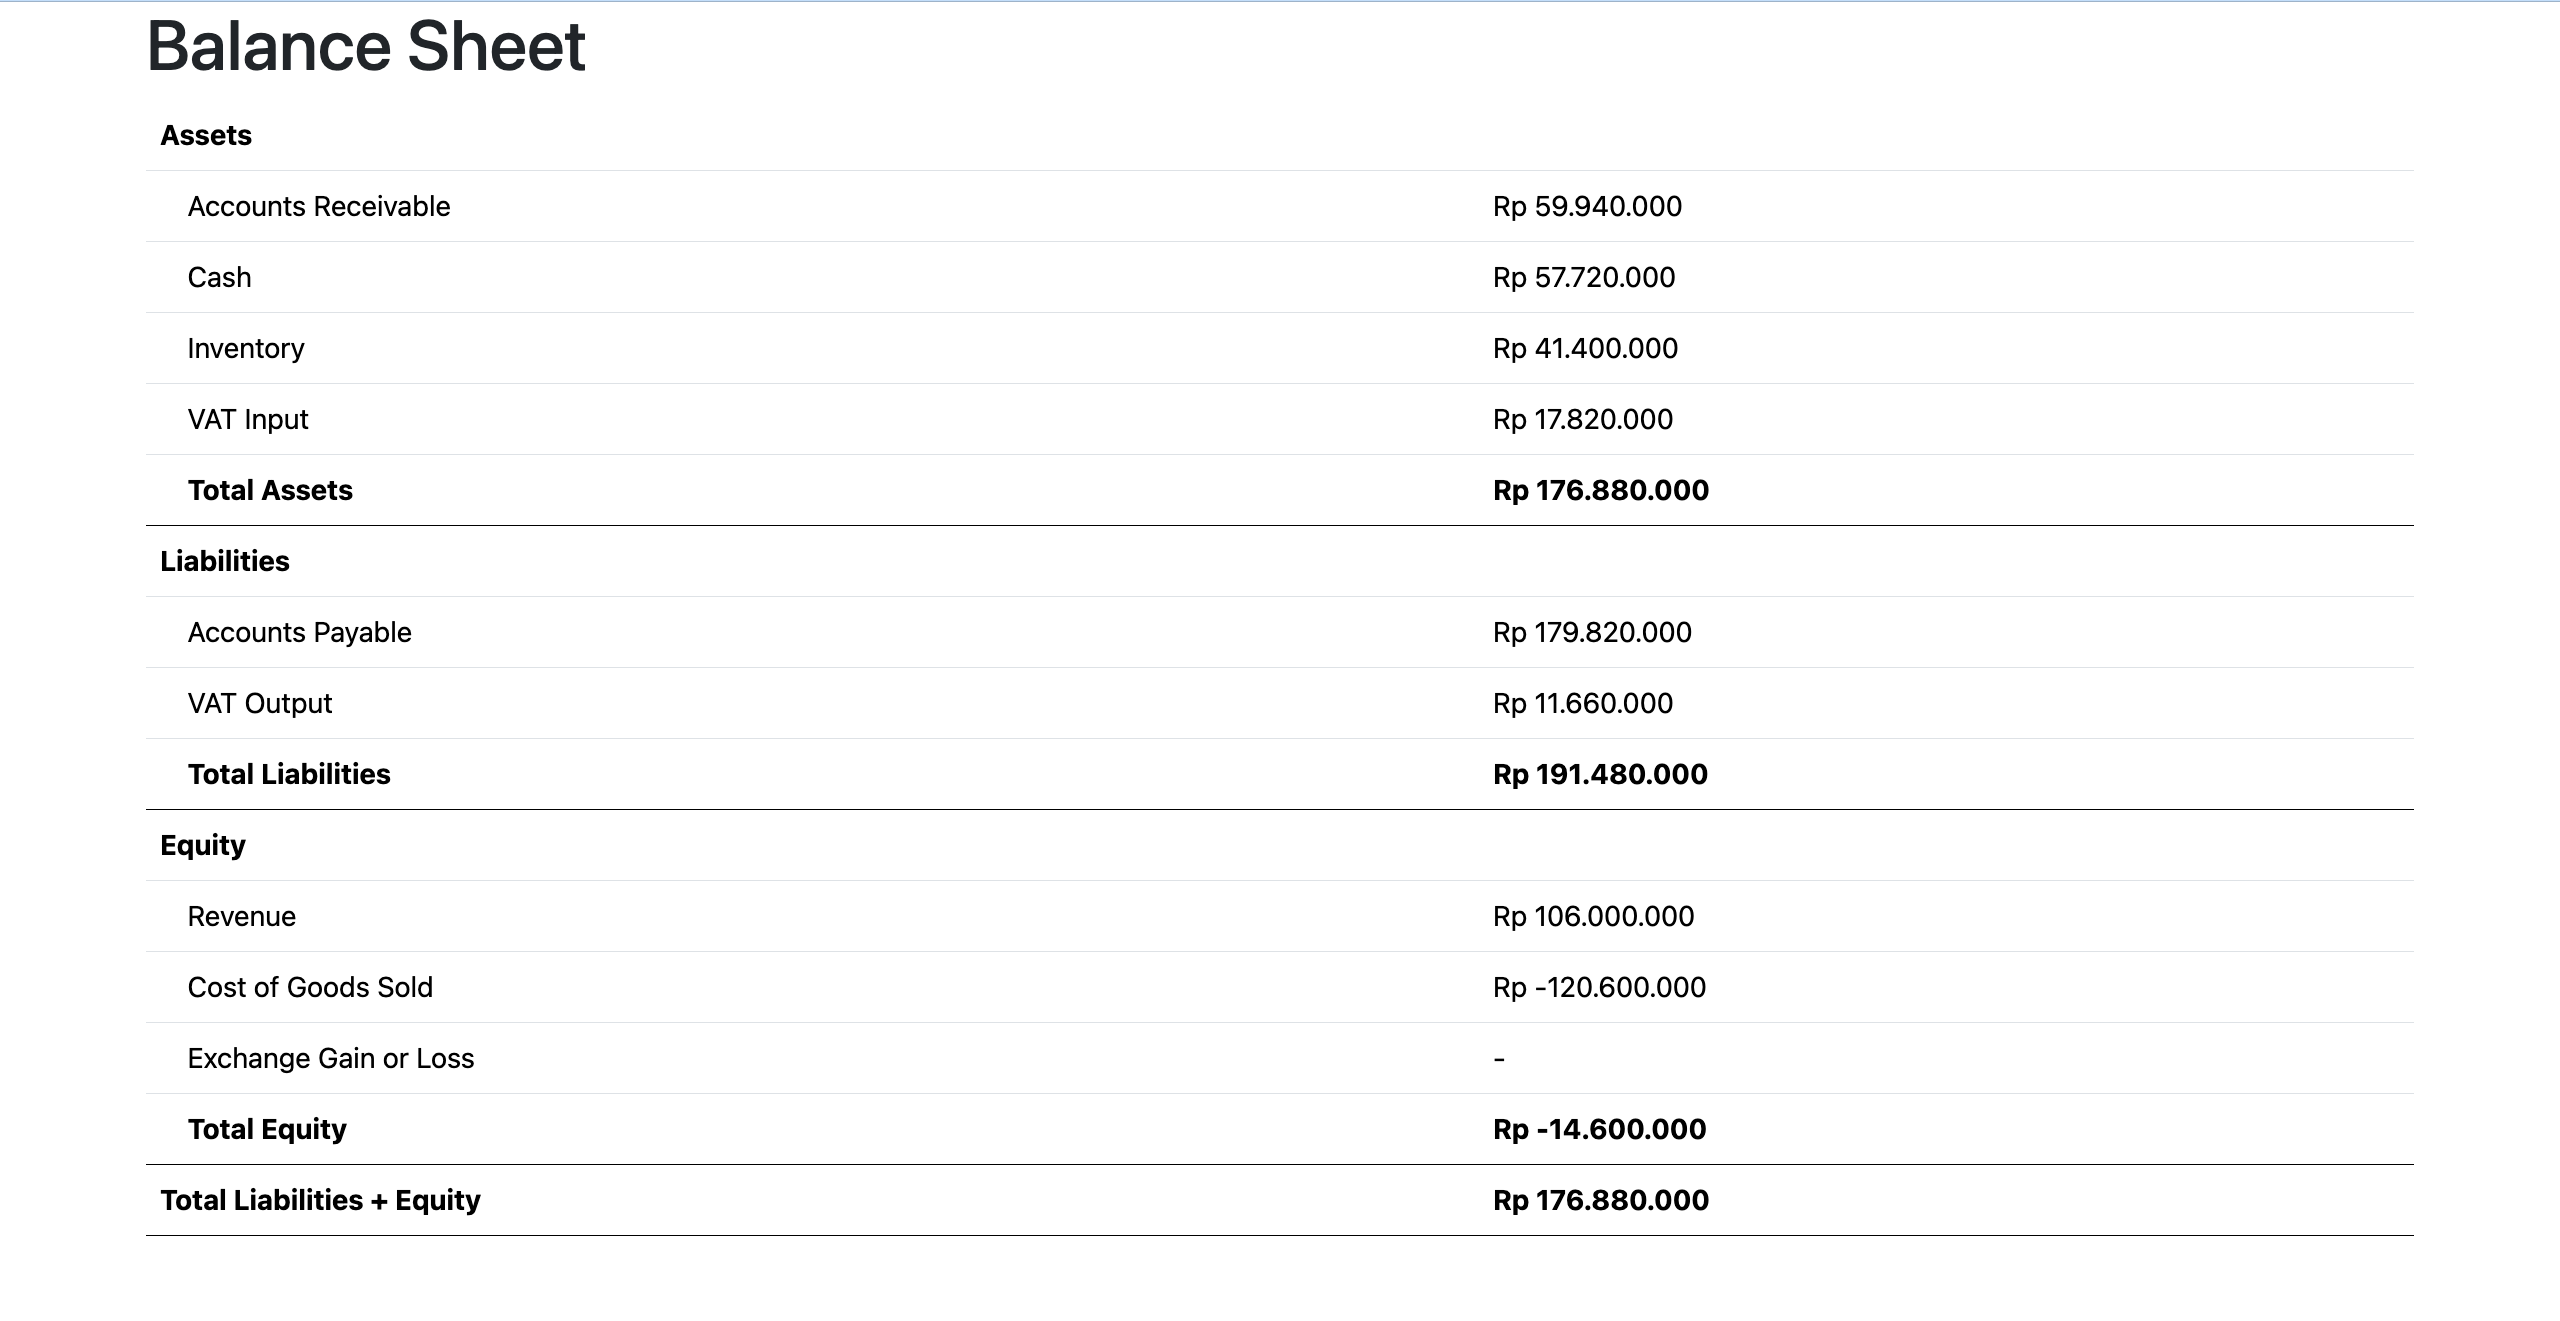
Task: Select the Cash amount Rp 57.720.000
Action: 1584,277
